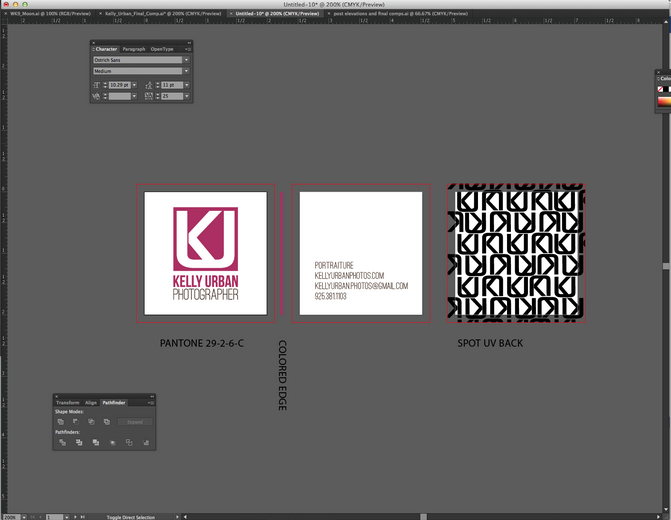Switch to WX9_Moon.ai document tab
The height and width of the screenshot is (520, 671).
(x=50, y=14)
